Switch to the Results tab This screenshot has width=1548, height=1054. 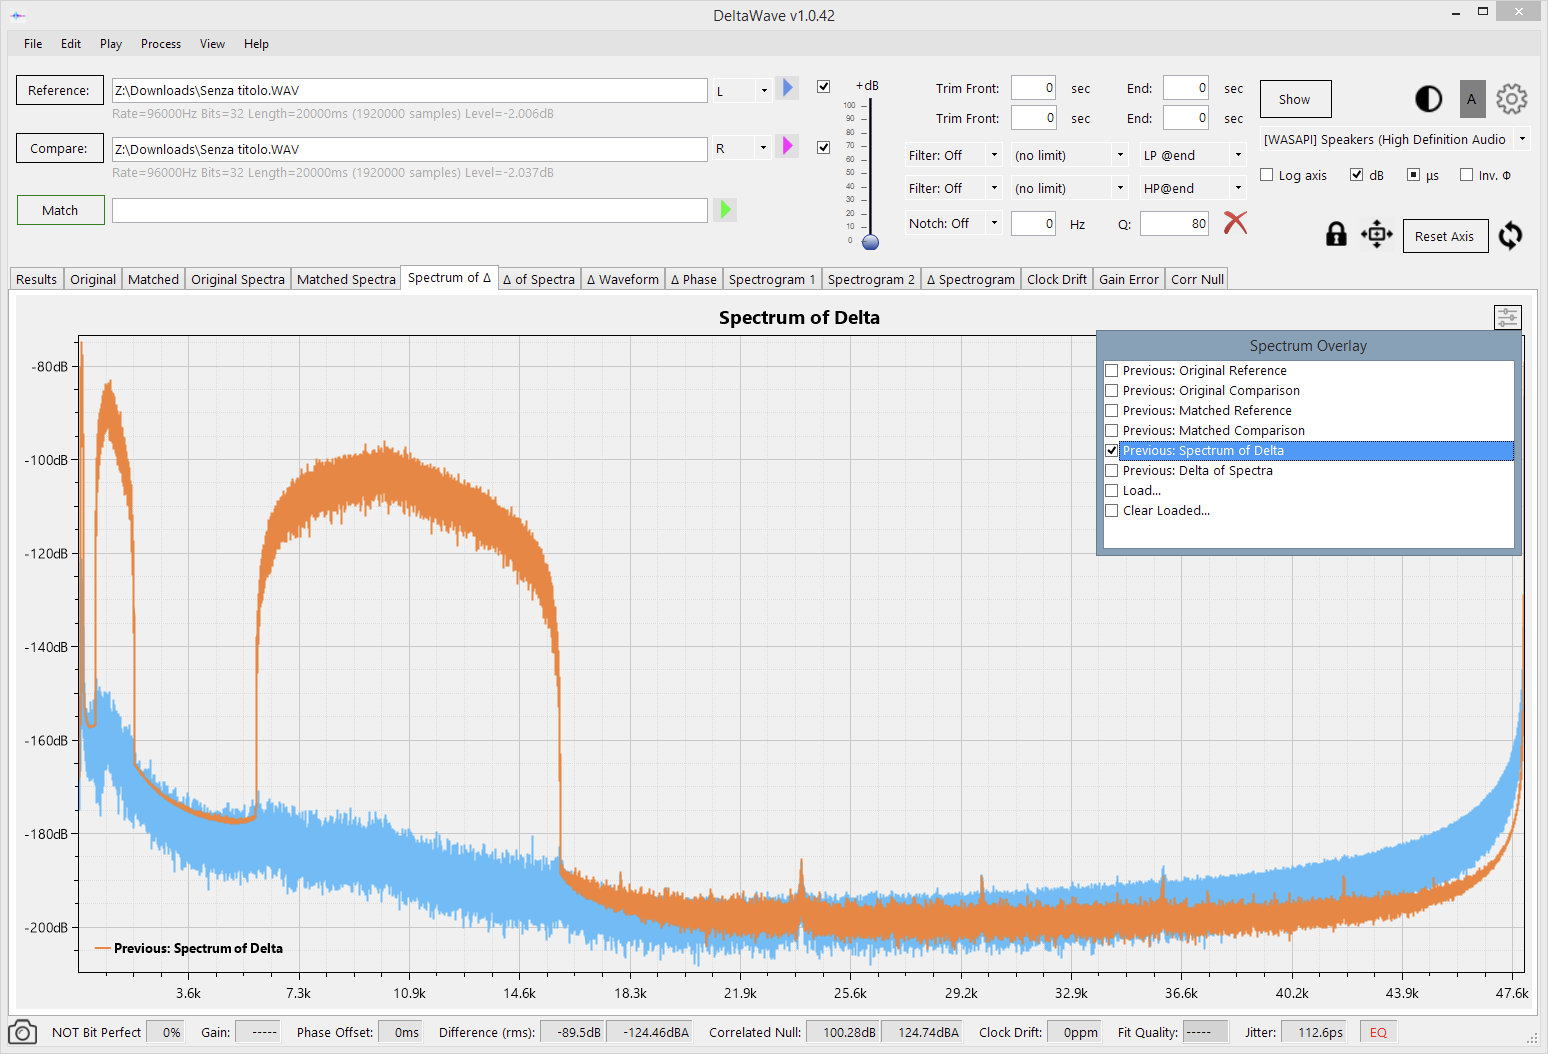click(37, 279)
